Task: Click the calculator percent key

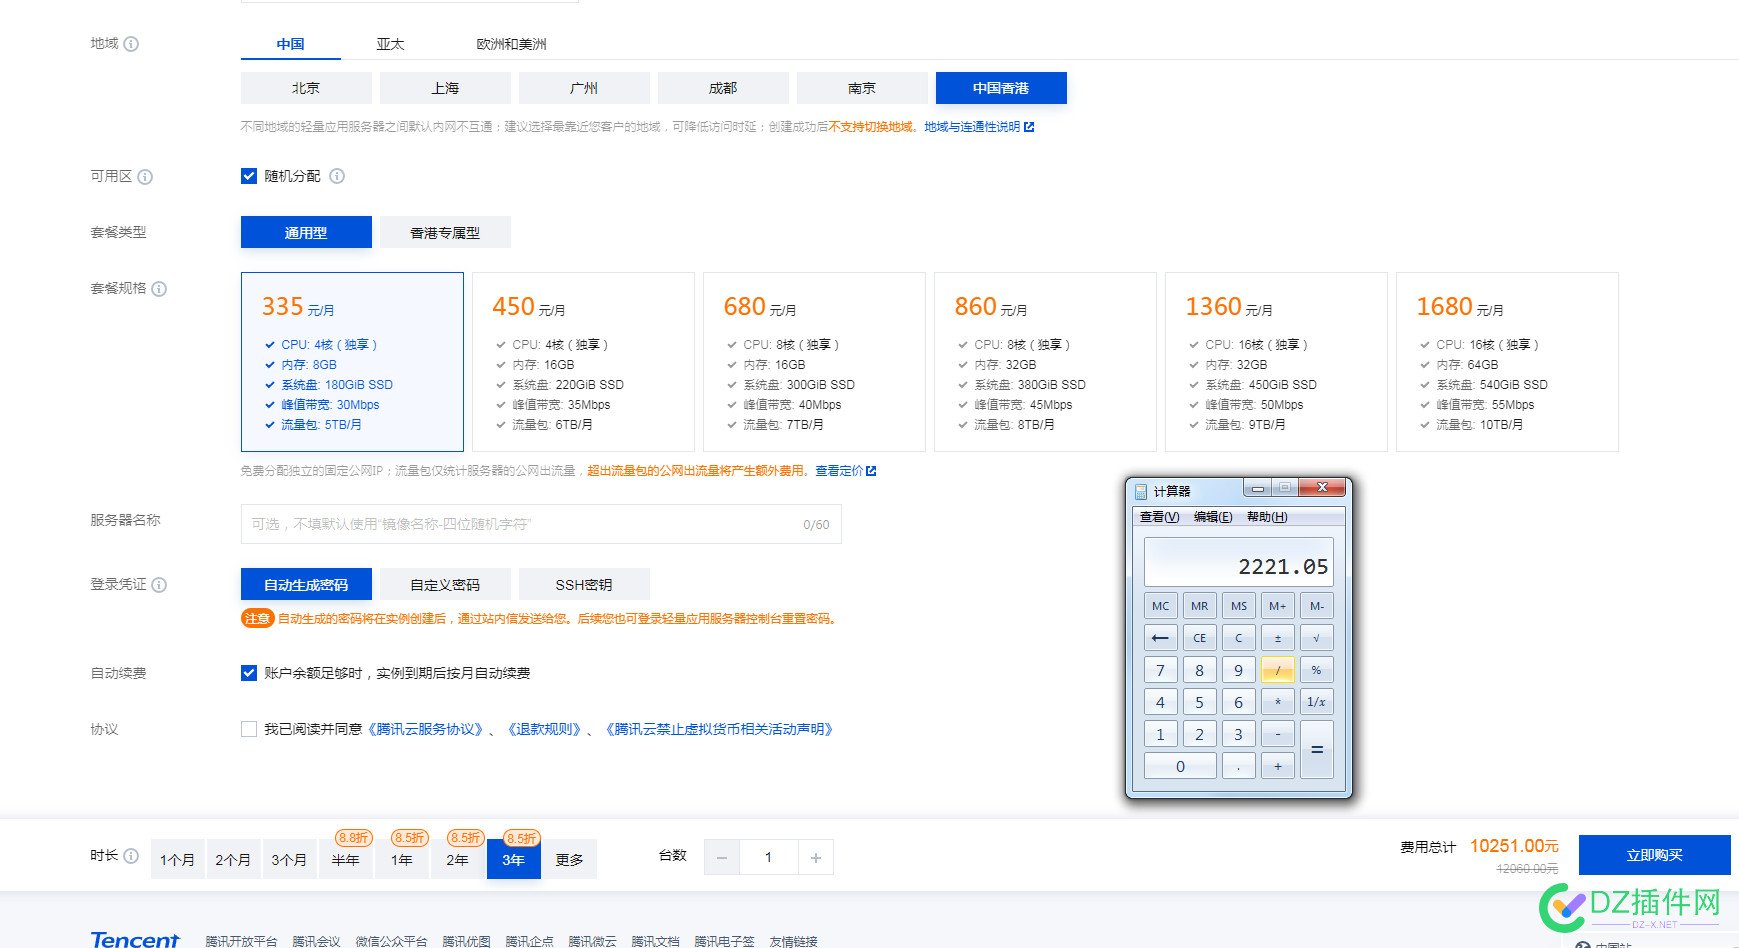Action: (1316, 670)
